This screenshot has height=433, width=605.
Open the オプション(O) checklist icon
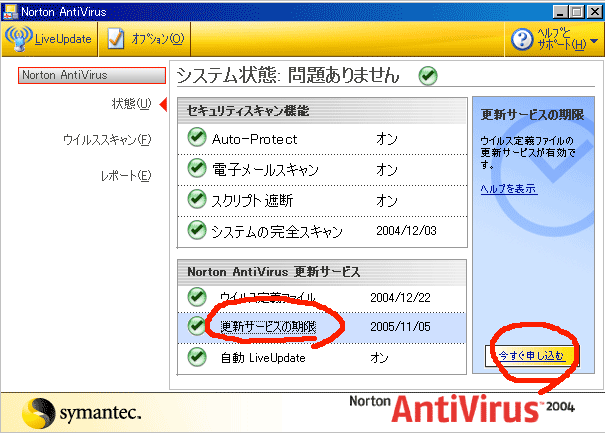click(x=116, y=38)
